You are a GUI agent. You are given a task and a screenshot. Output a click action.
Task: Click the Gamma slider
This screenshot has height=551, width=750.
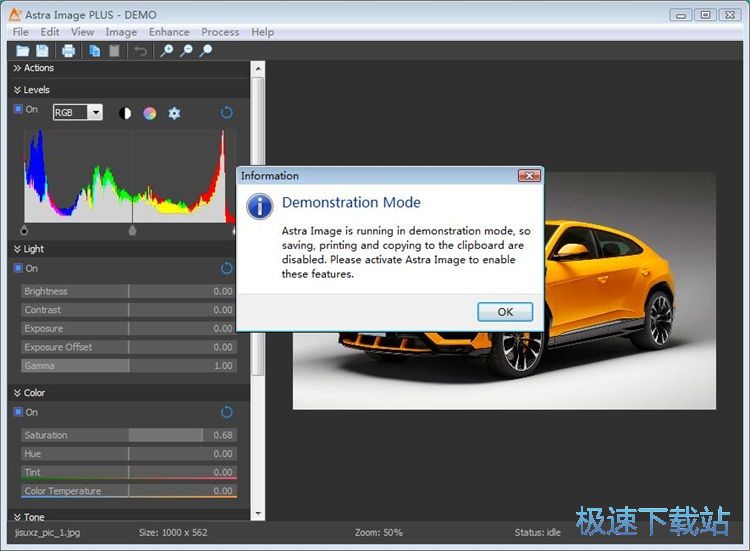tap(129, 366)
